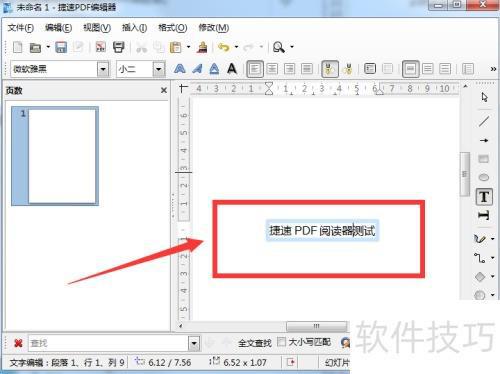
Task: Open the search history dropdown arrow
Action: click(194, 343)
